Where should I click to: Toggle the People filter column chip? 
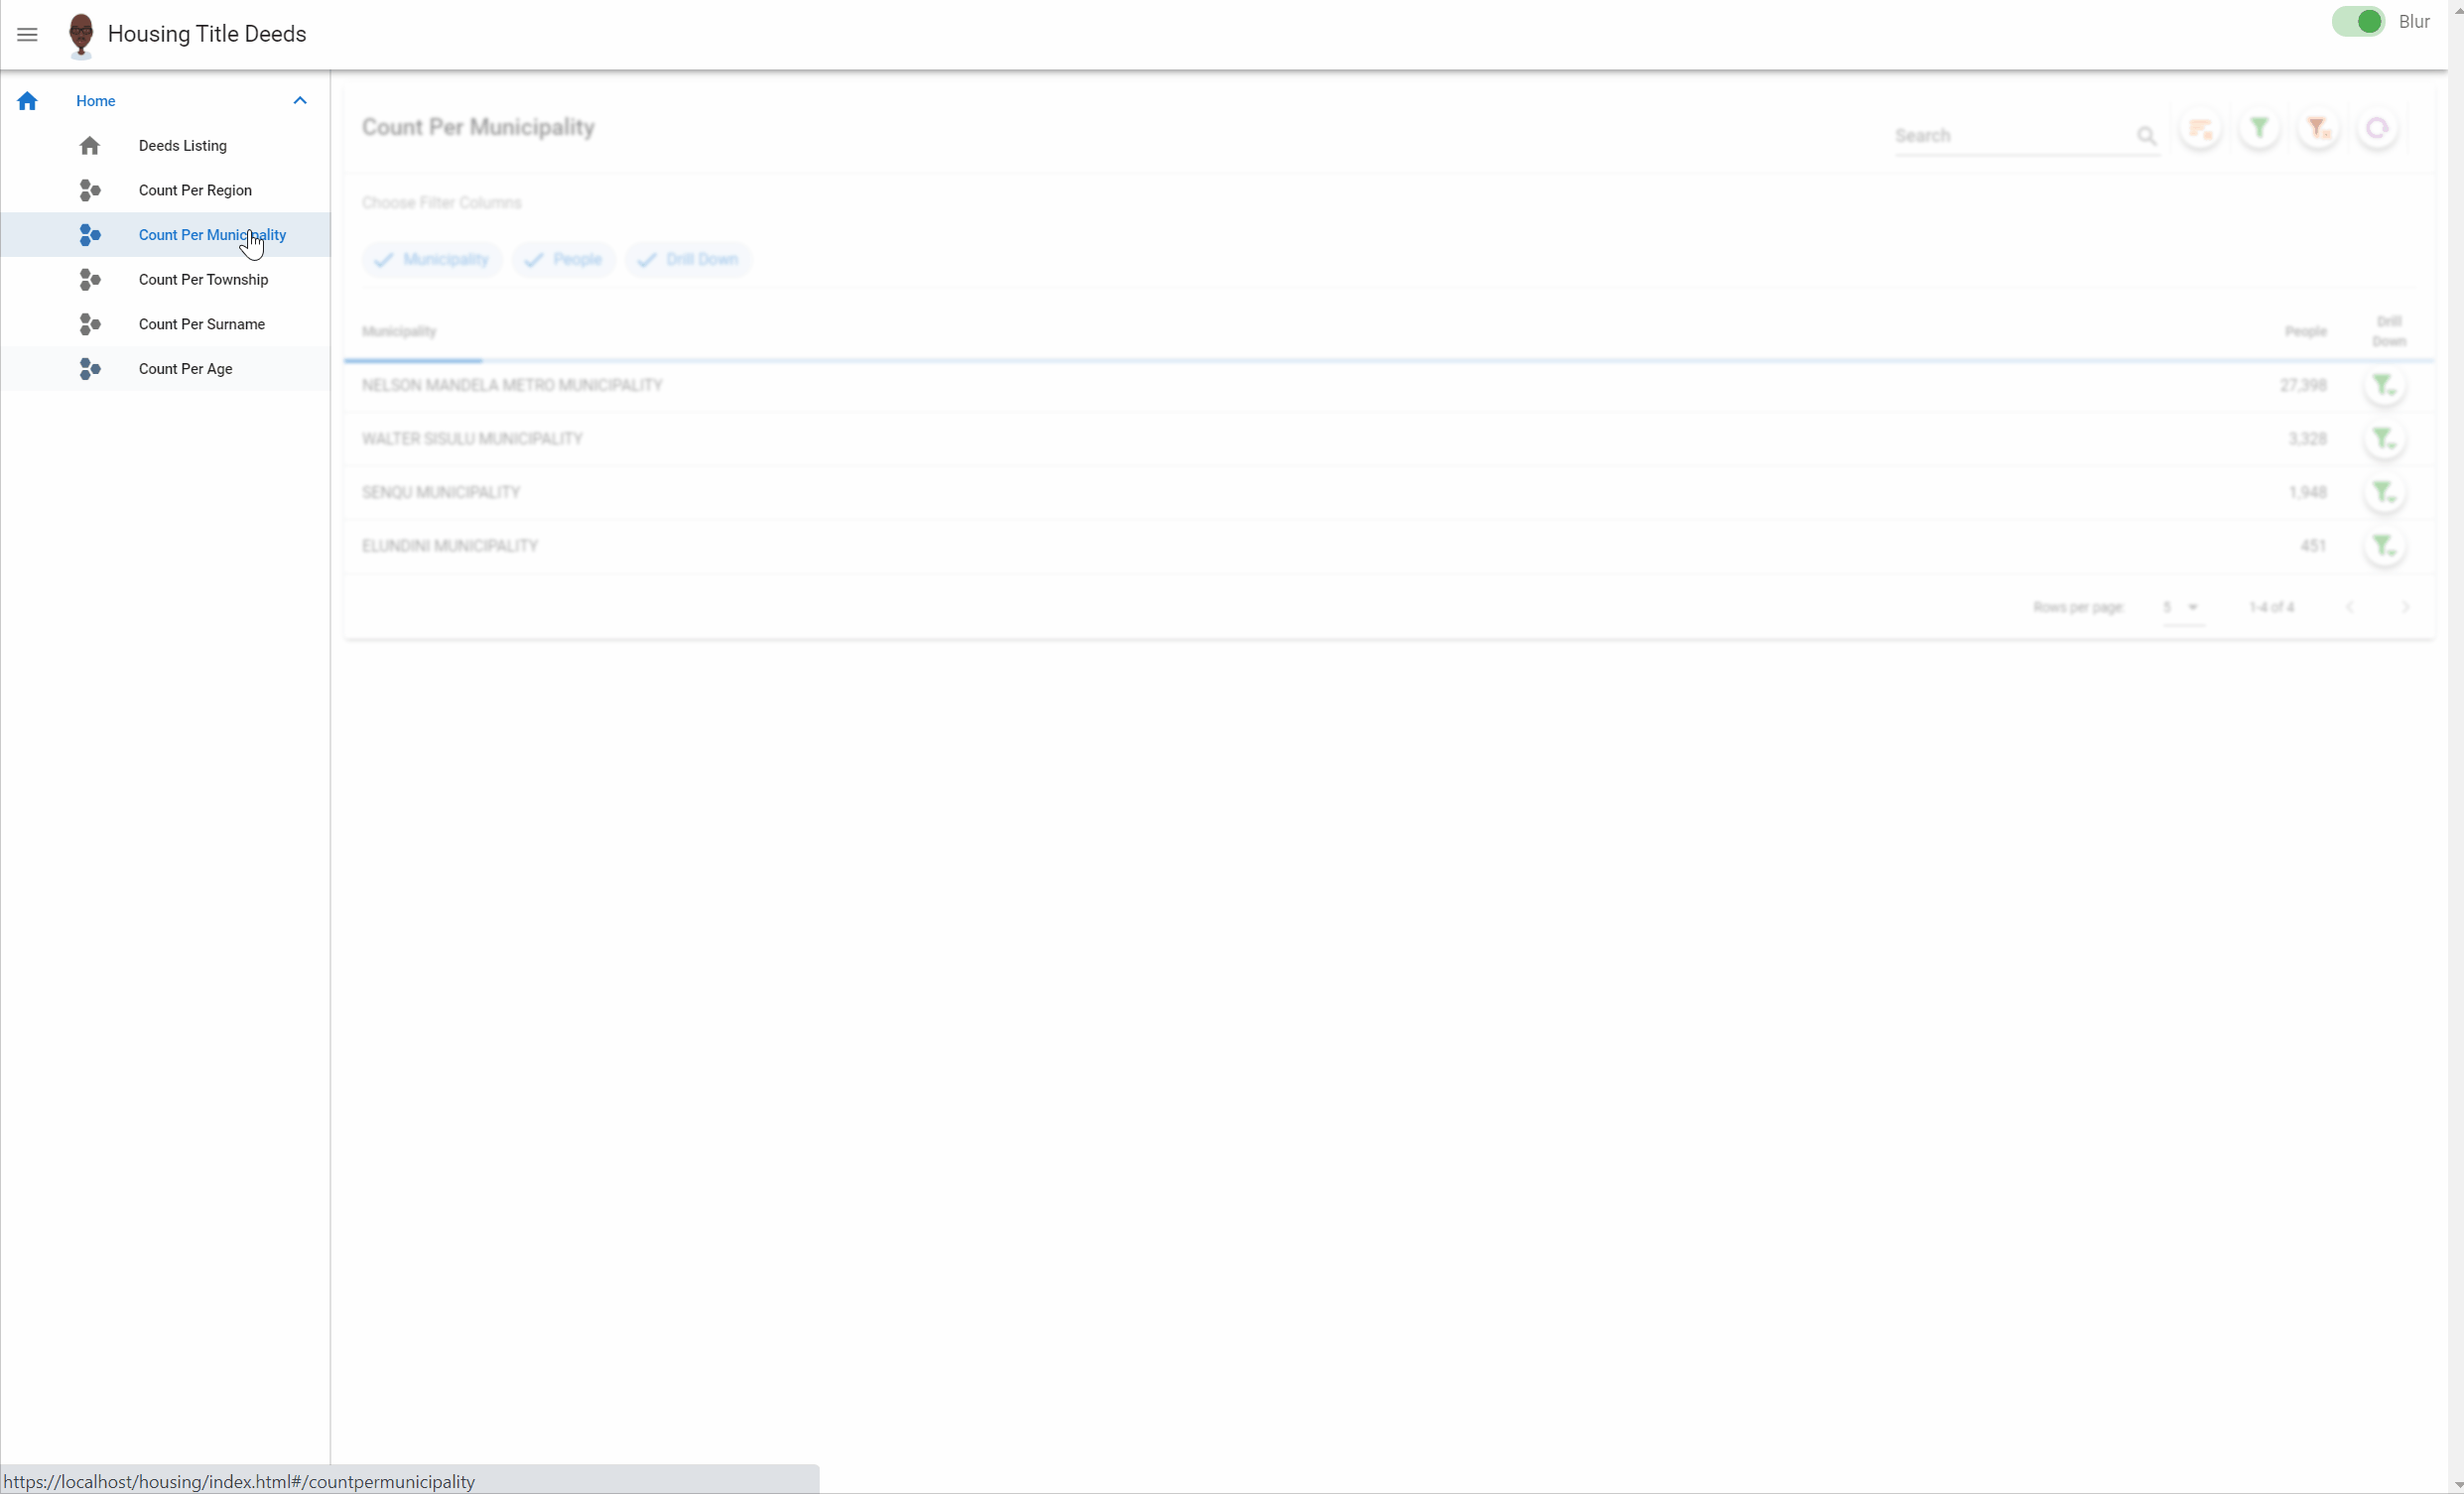(x=562, y=259)
